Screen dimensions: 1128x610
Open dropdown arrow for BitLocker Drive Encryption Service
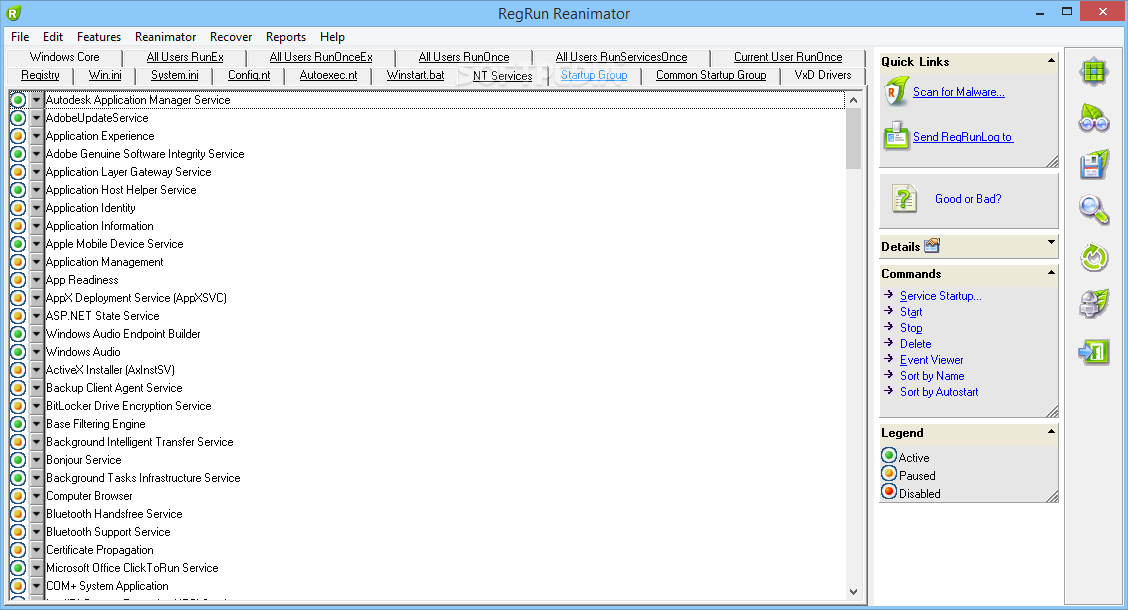click(x=36, y=406)
